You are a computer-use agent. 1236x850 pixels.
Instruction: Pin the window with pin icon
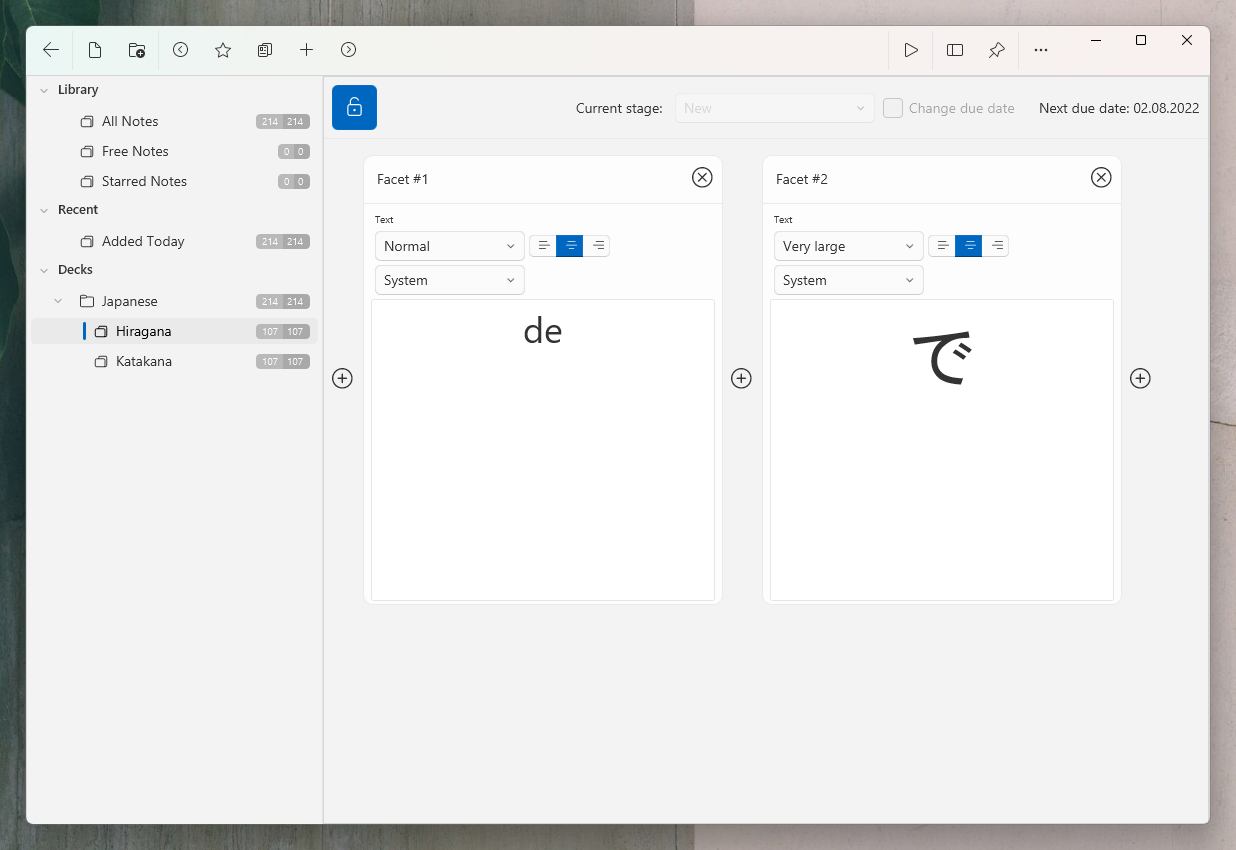click(x=997, y=50)
